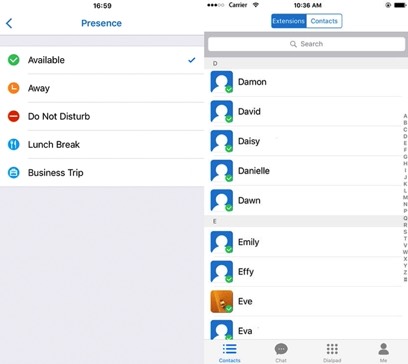Open contact name Daisy

point(249,141)
